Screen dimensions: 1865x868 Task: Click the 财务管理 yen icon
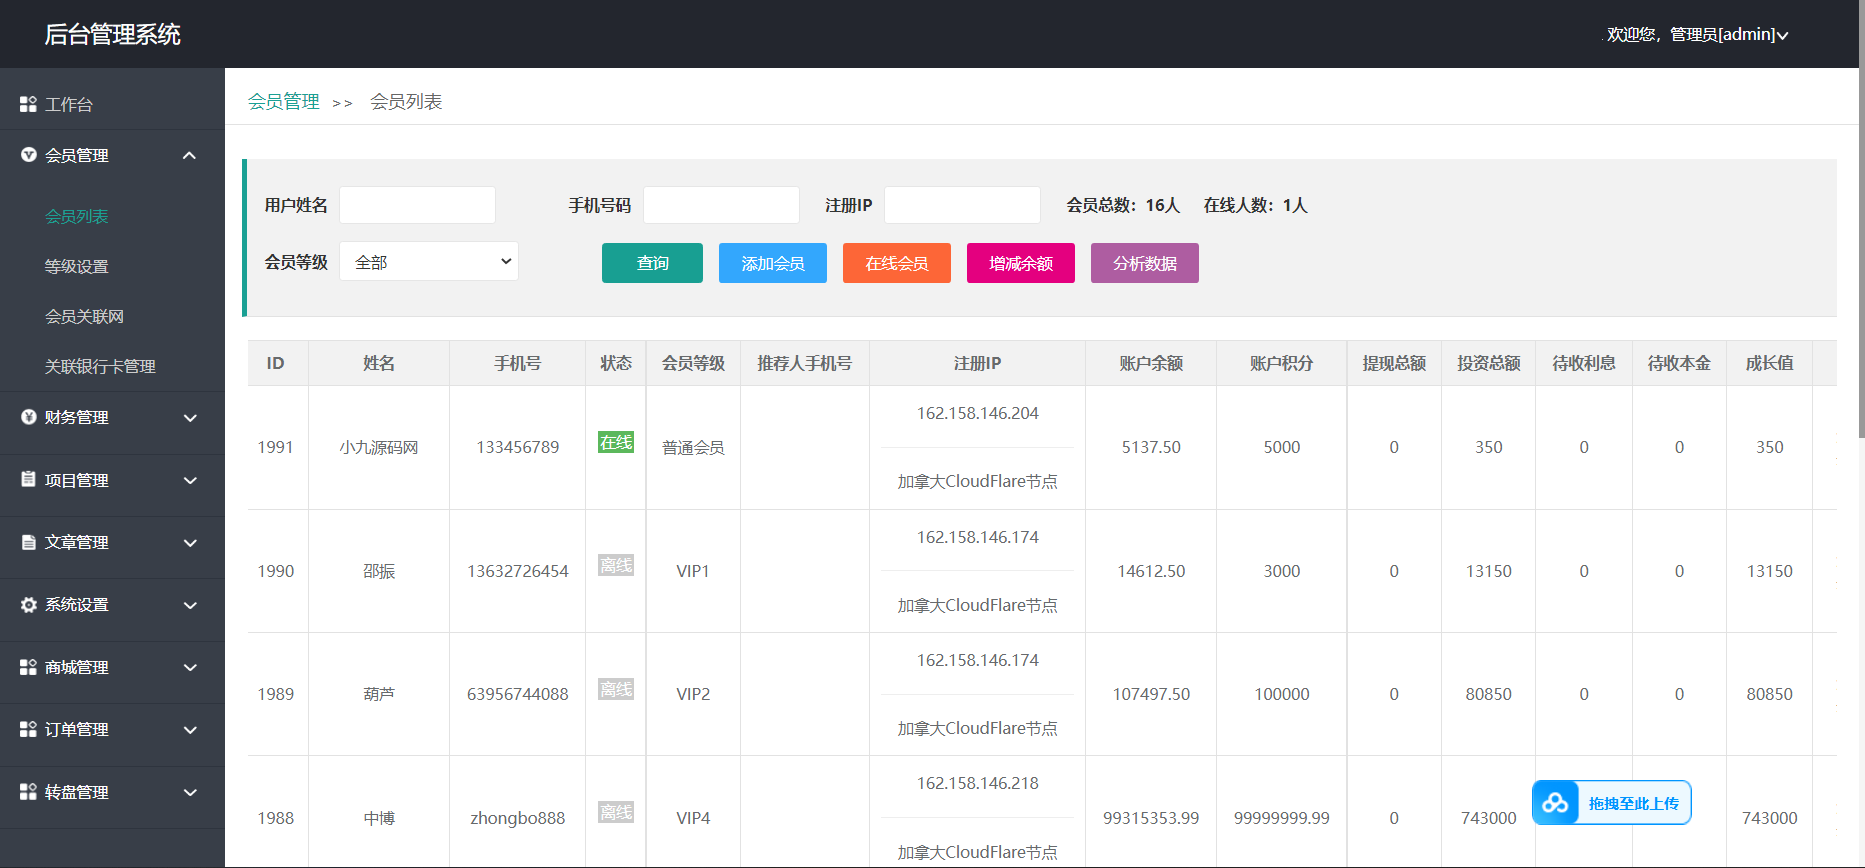click(28, 417)
